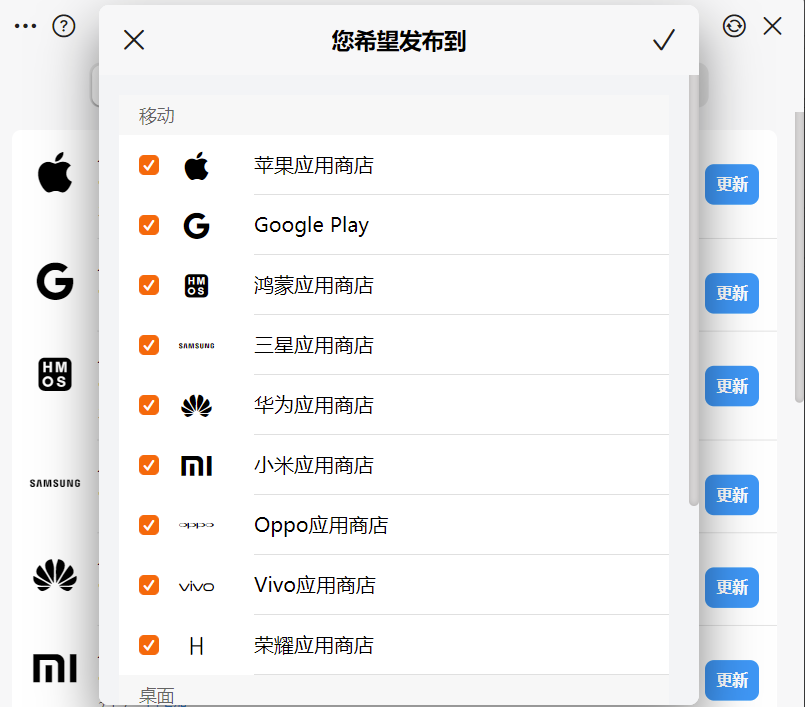The height and width of the screenshot is (707, 805).
Task: Click the Apple logo in dialog list
Action: 196,166
